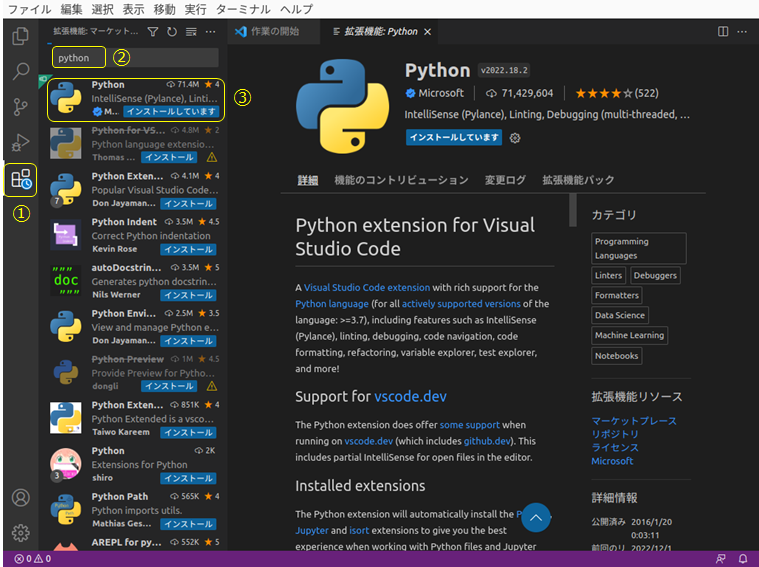The image size is (759, 567).
Task: Close the 拡張機能: Python editor tab
Action: pos(428,31)
